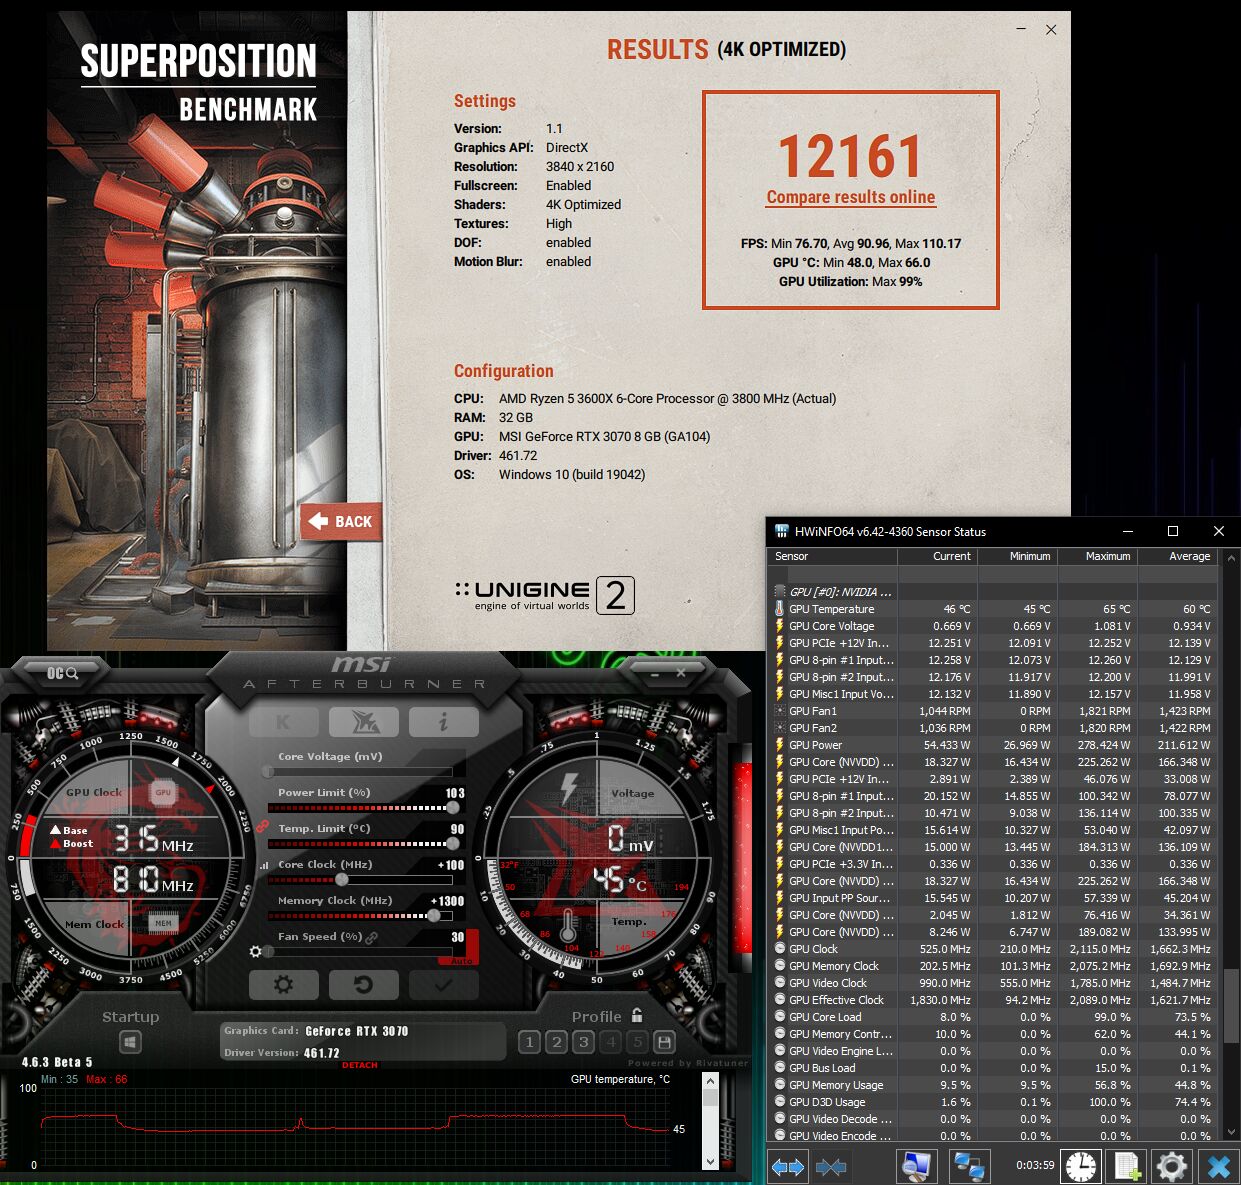Image resolution: width=1241 pixels, height=1185 pixels.
Task: Select the GPU Effective Clock row
Action: click(x=992, y=1000)
